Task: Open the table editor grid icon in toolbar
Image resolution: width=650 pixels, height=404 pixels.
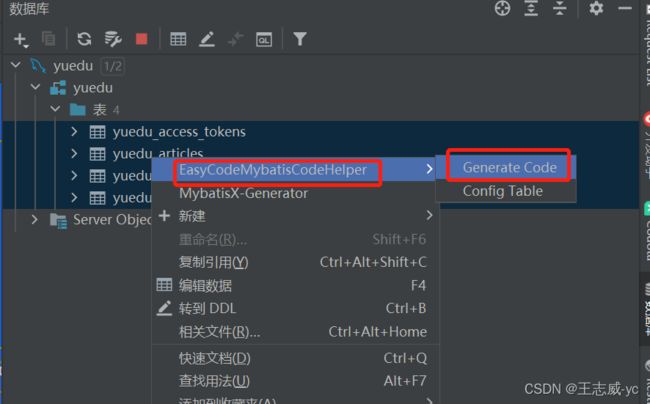Action: click(x=178, y=39)
